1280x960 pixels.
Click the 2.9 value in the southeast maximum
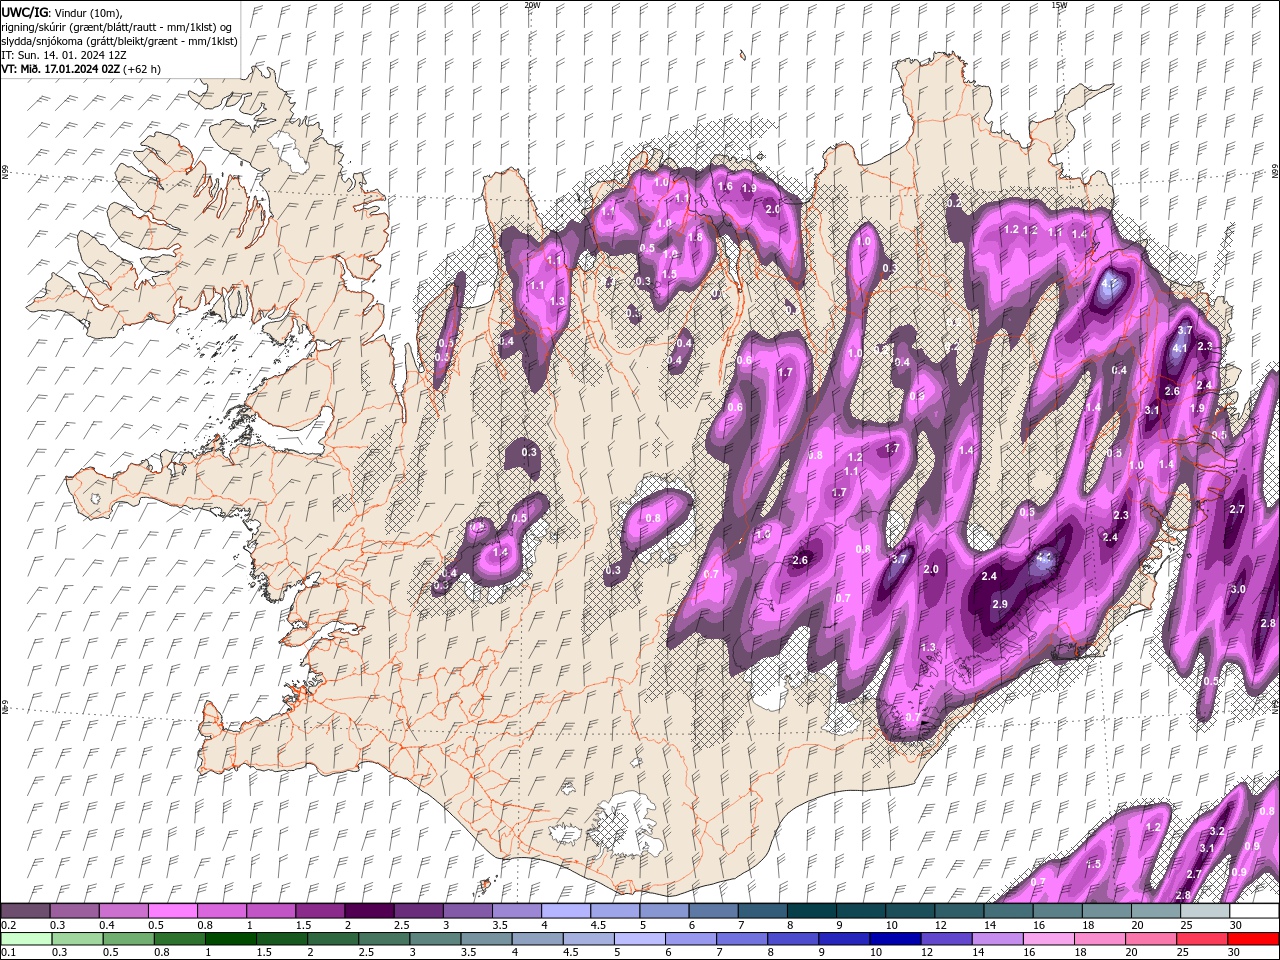click(x=999, y=604)
